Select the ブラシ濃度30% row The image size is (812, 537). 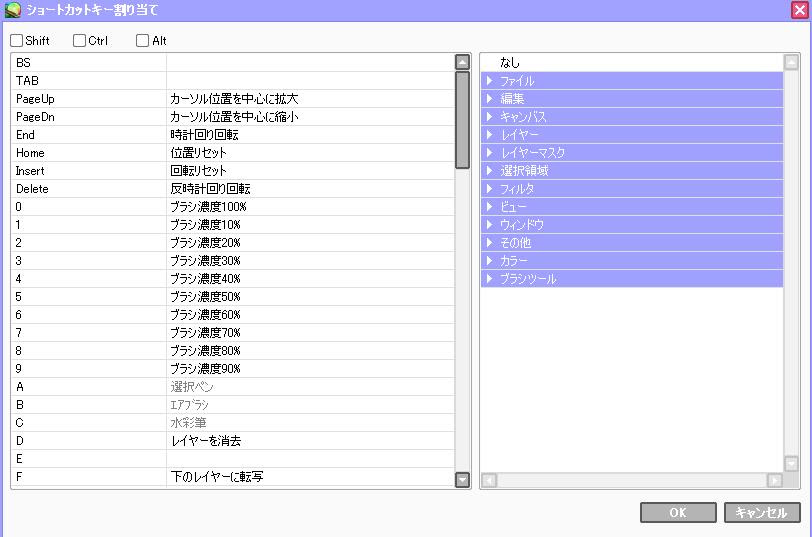pyautogui.click(x=233, y=260)
